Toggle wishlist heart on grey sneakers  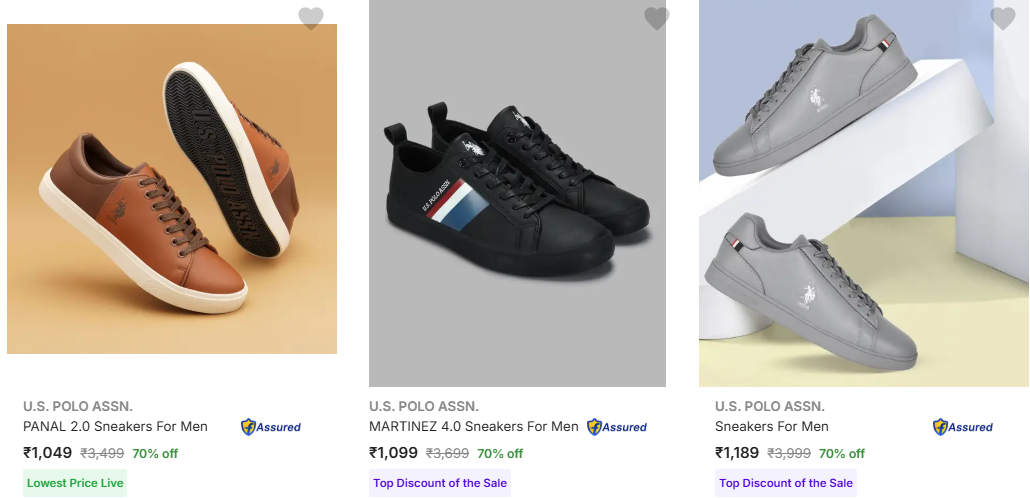click(x=1002, y=18)
